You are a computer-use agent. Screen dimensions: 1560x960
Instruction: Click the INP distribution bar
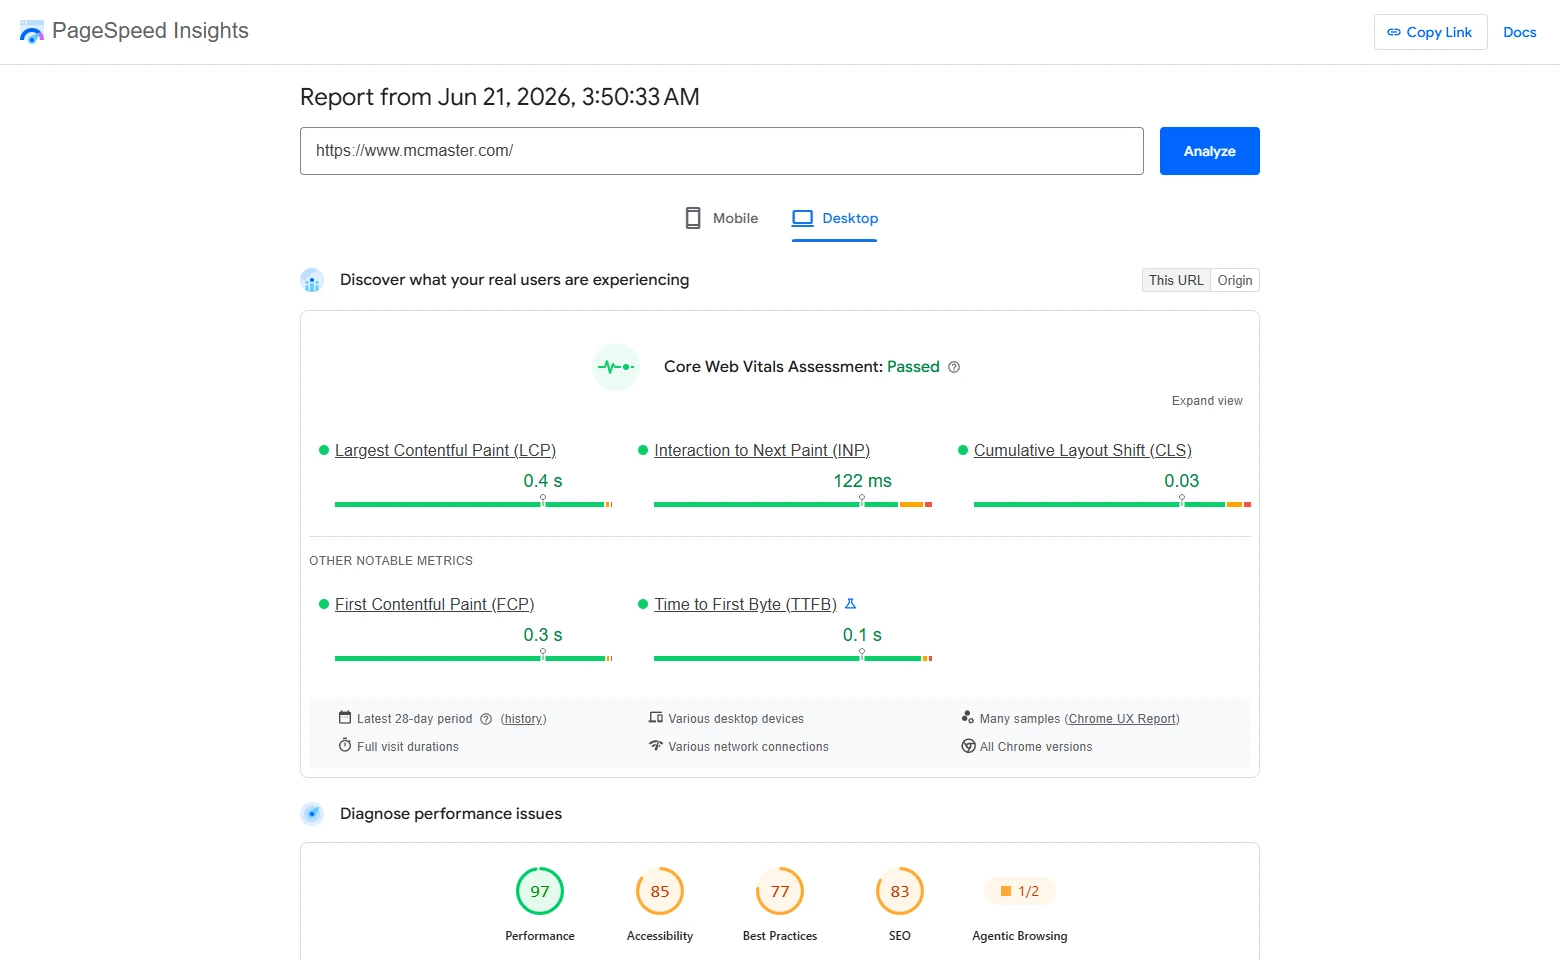(793, 504)
